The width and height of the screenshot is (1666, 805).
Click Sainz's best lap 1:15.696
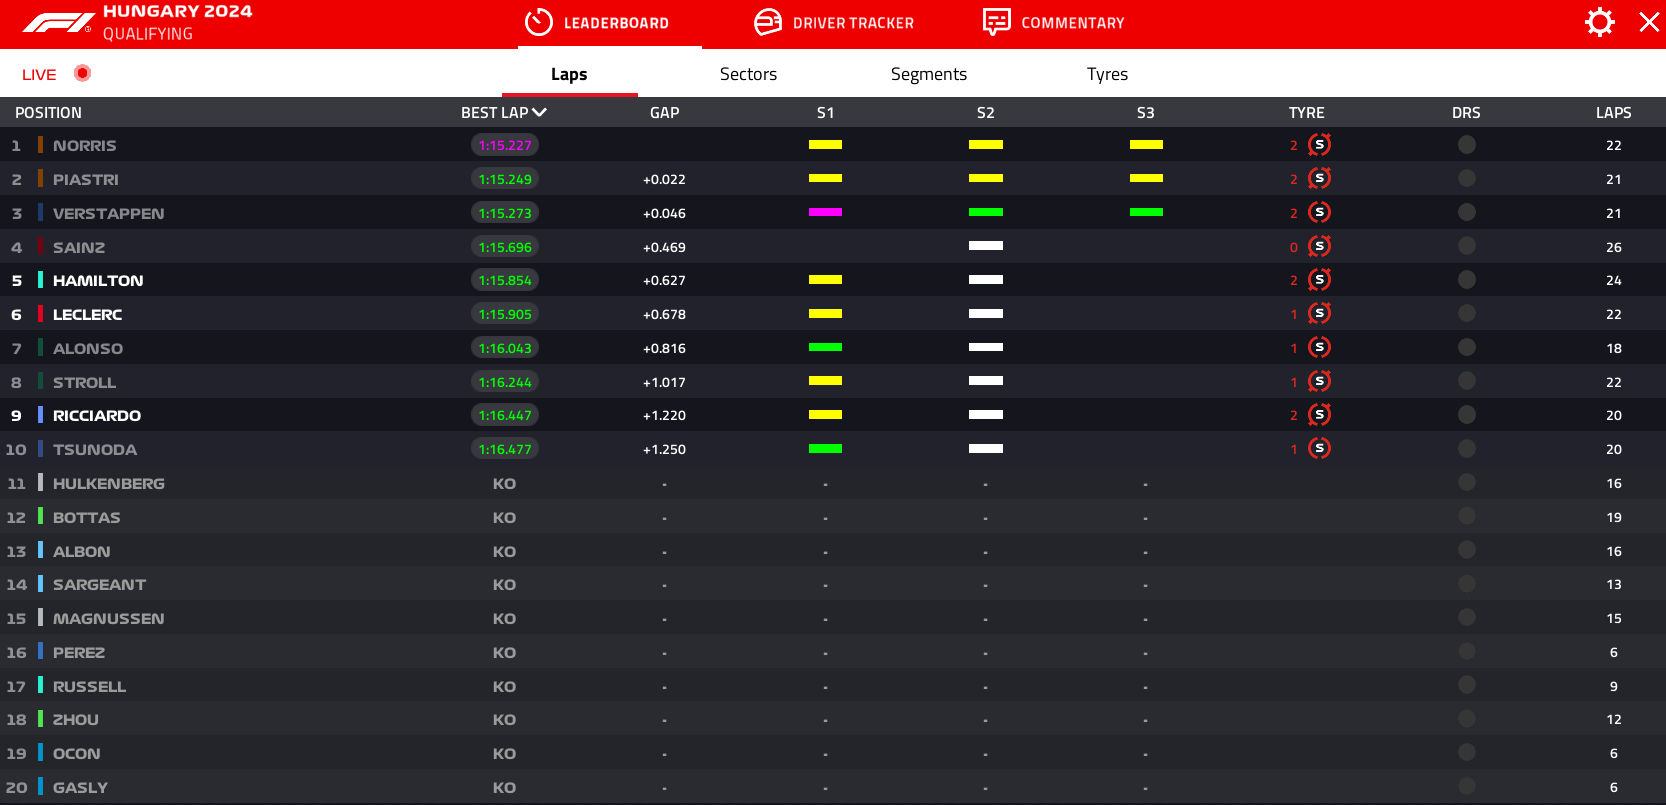pyautogui.click(x=505, y=247)
